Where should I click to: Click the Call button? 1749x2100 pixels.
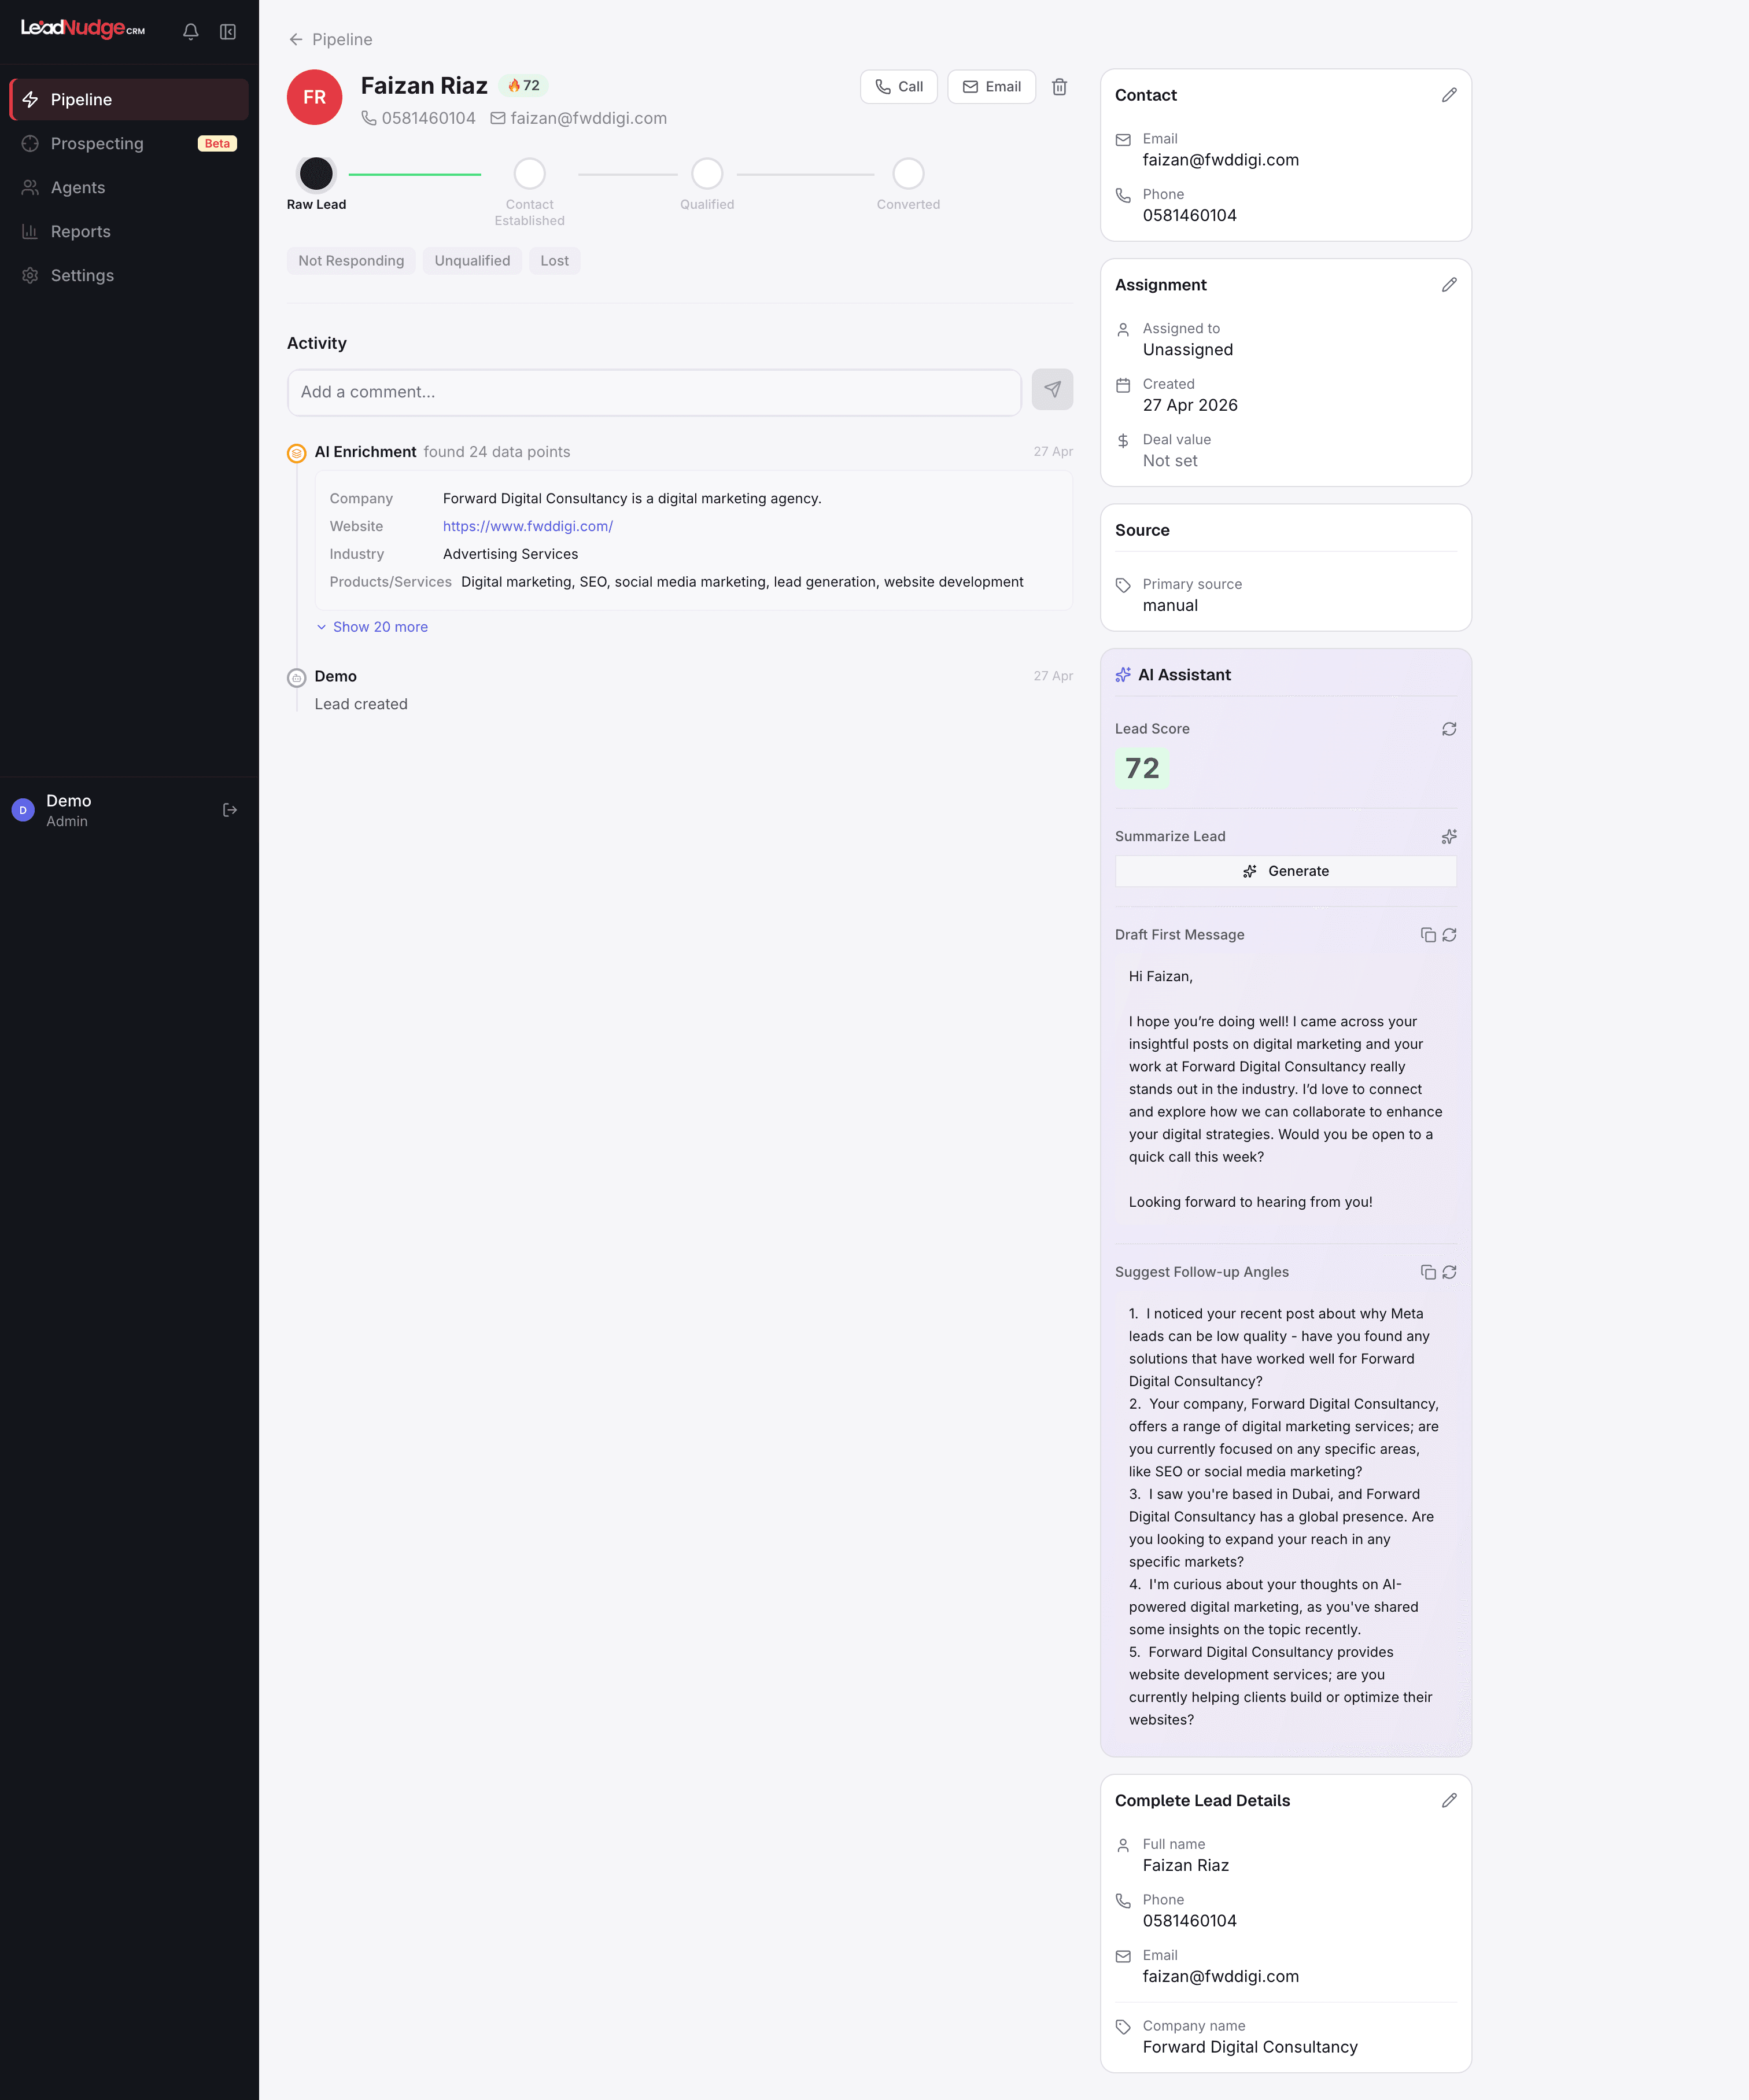click(898, 86)
